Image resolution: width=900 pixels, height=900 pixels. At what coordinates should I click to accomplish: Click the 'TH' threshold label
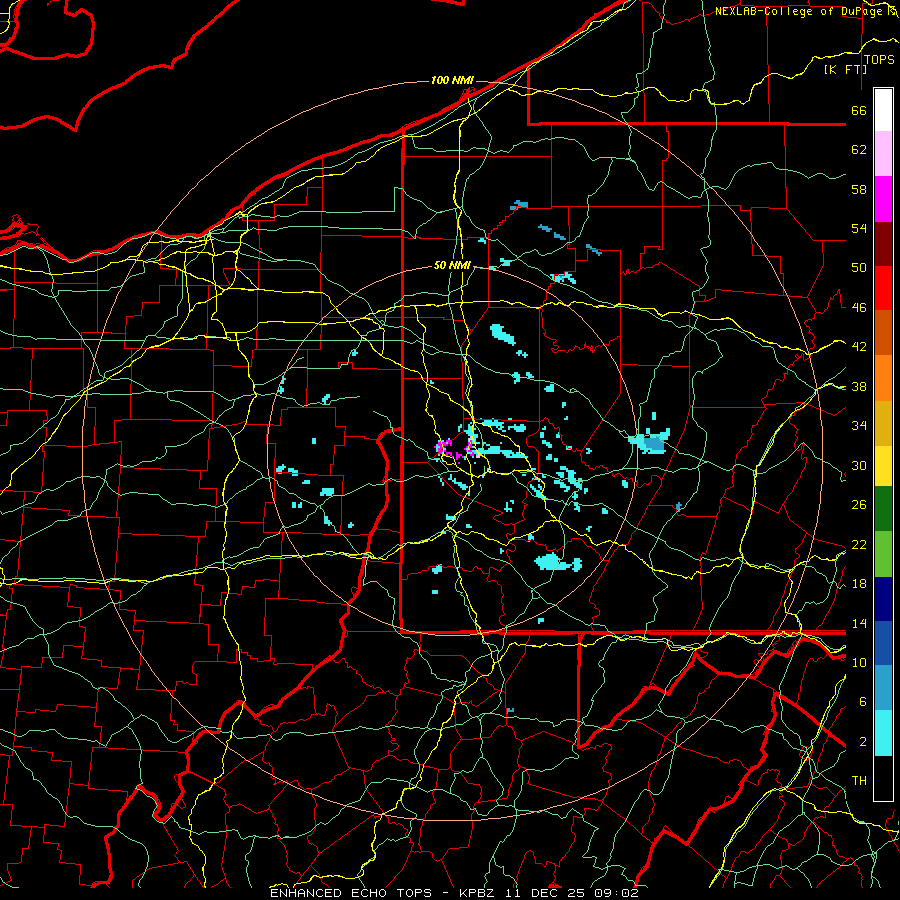(x=859, y=781)
